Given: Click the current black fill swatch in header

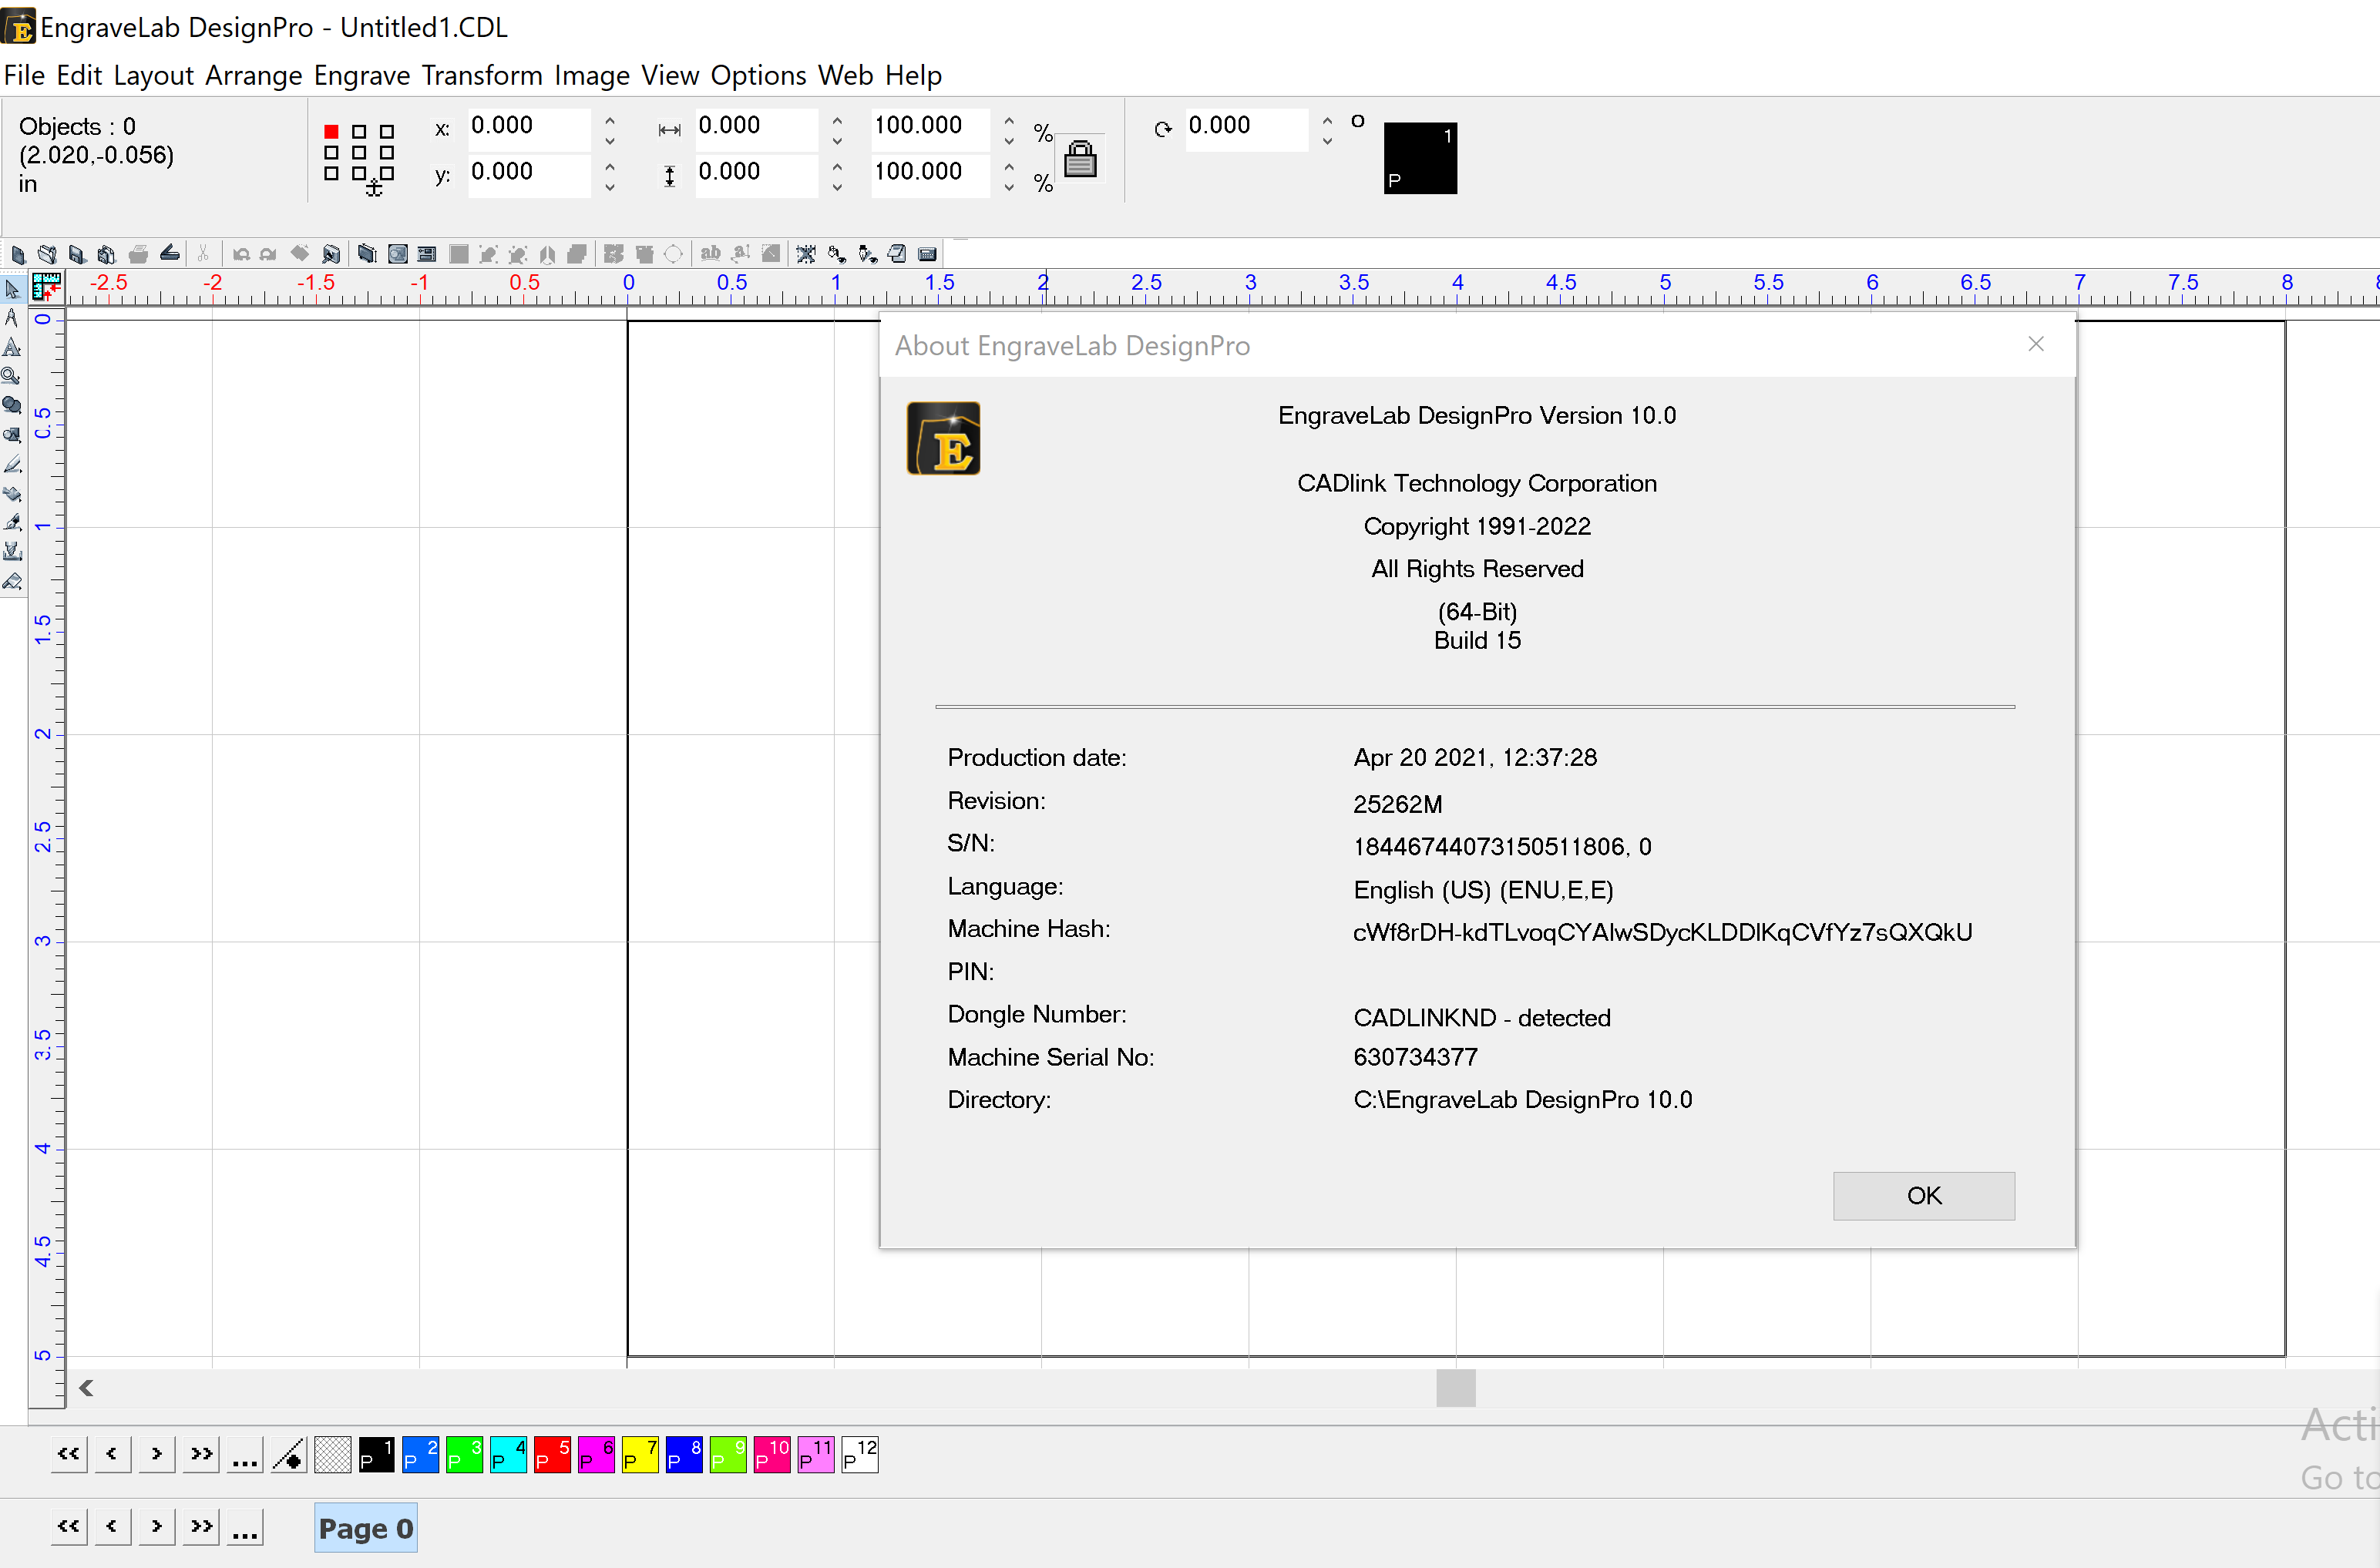Looking at the screenshot, I should (1420, 158).
